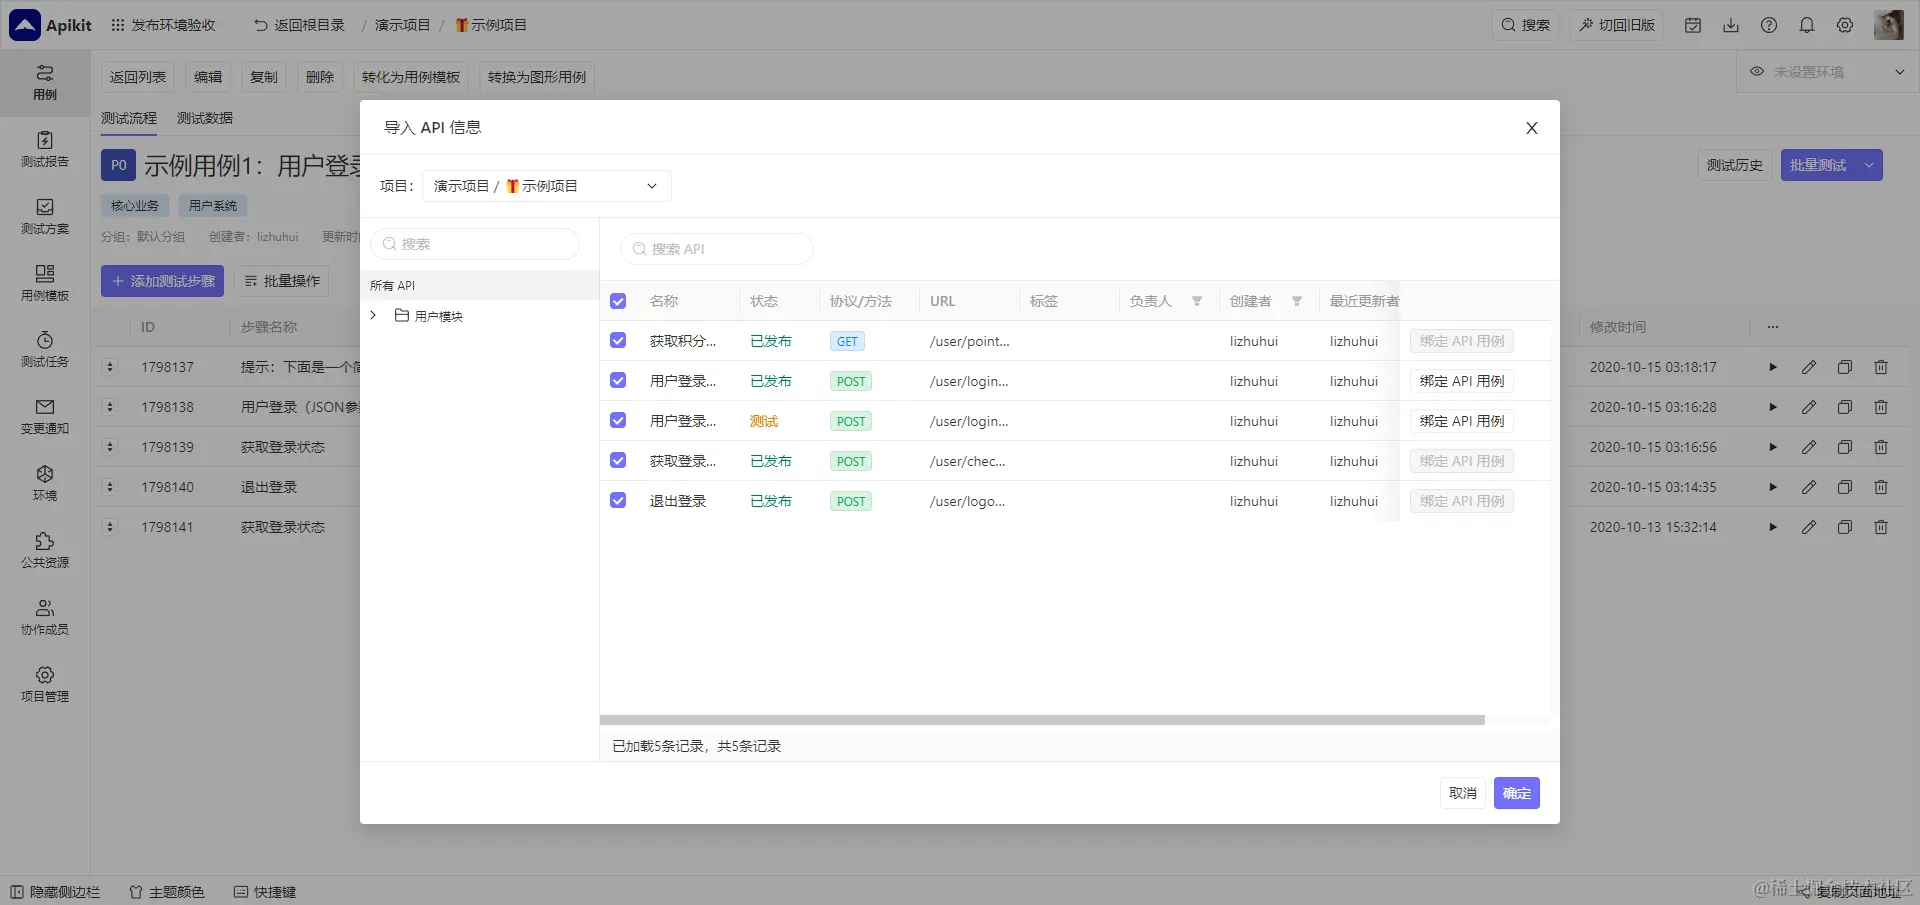This screenshot has height=905, width=1920.
Task: Edit step 1798138 with pencil icon
Action: 1809,407
